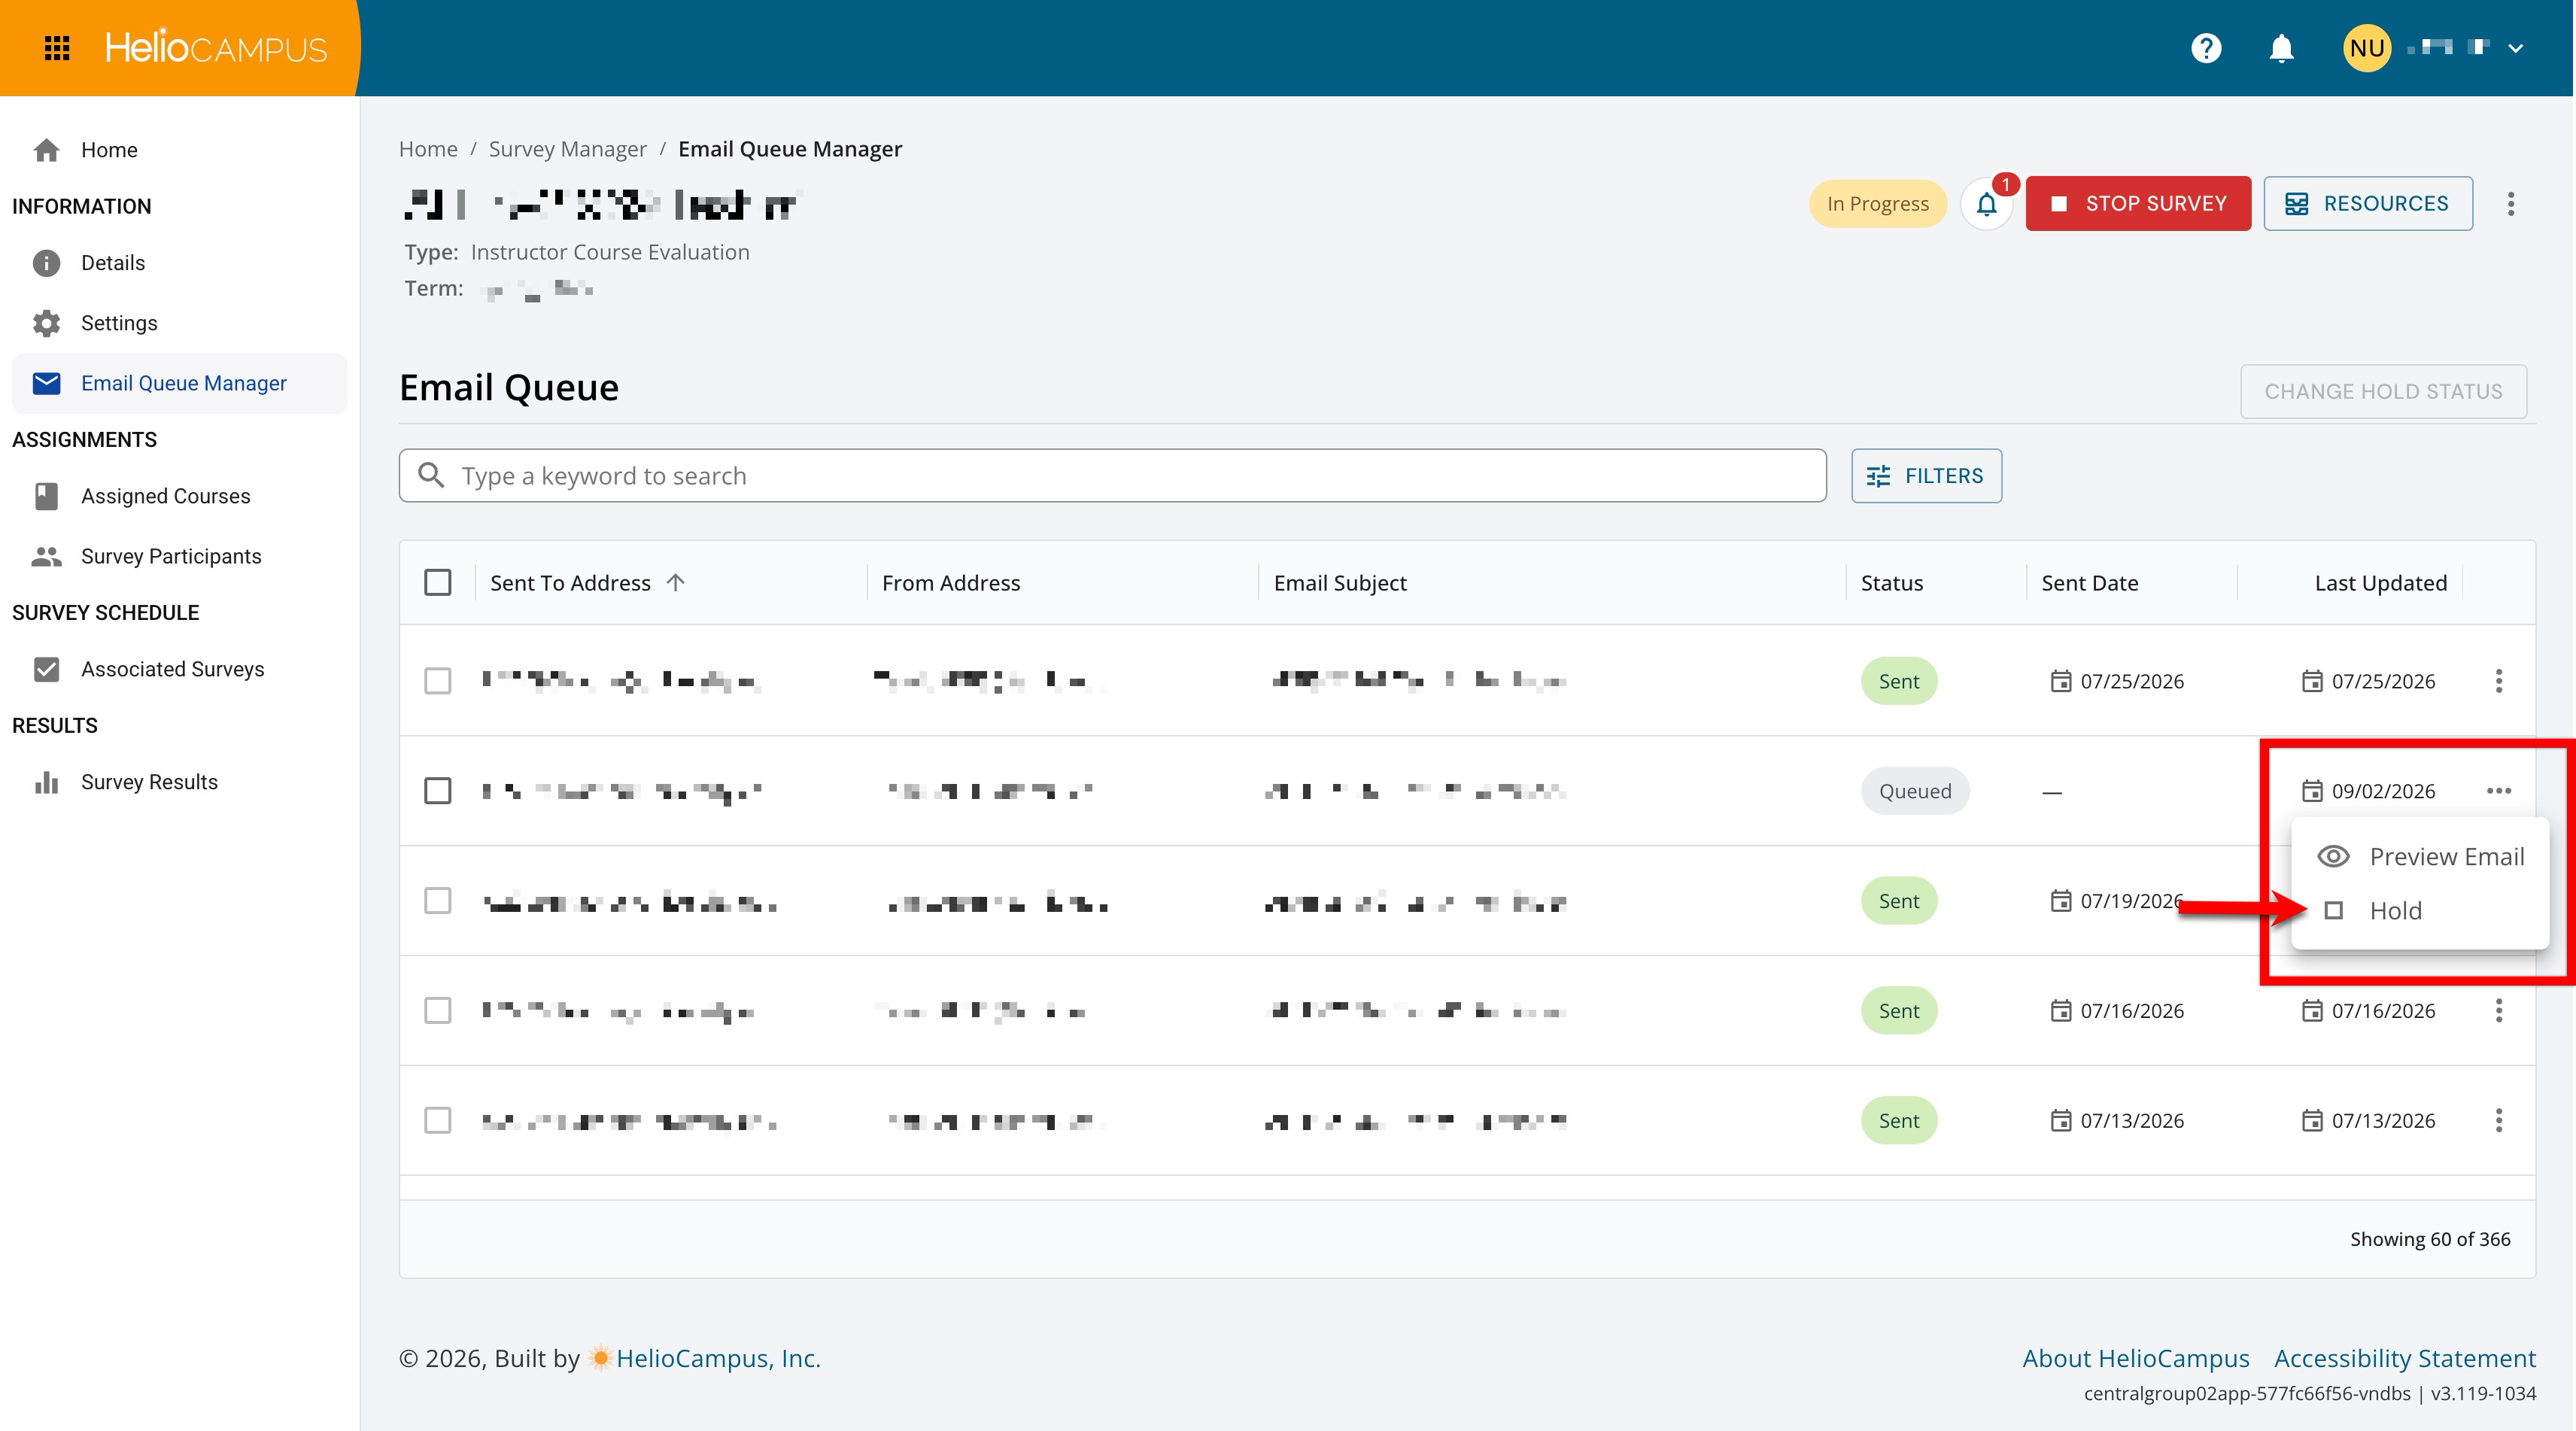
Task: Focus the keyword search field
Action: (1112, 475)
